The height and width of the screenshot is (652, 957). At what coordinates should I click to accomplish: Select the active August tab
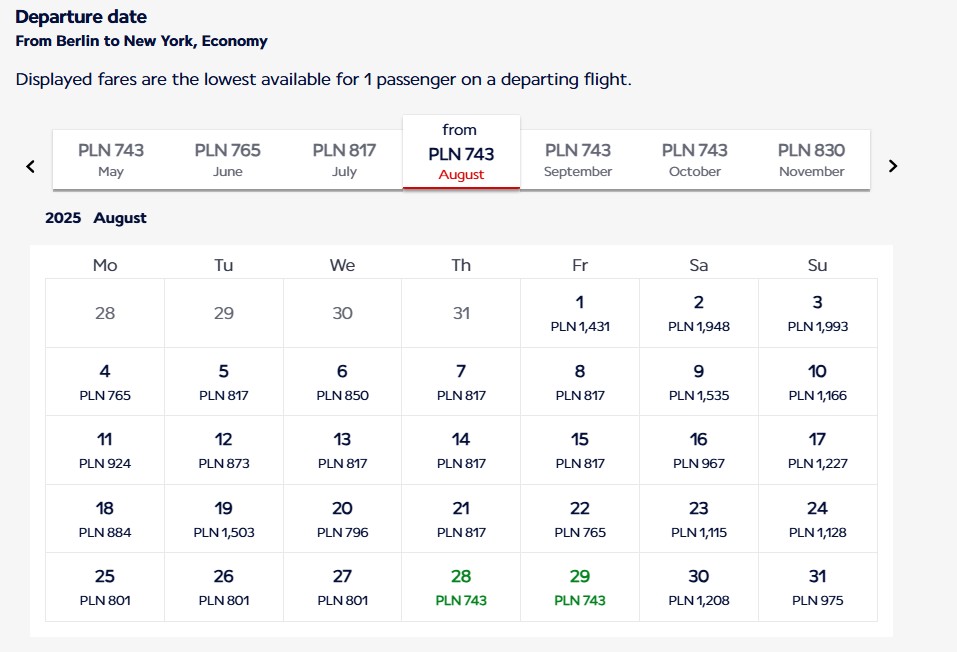[461, 153]
